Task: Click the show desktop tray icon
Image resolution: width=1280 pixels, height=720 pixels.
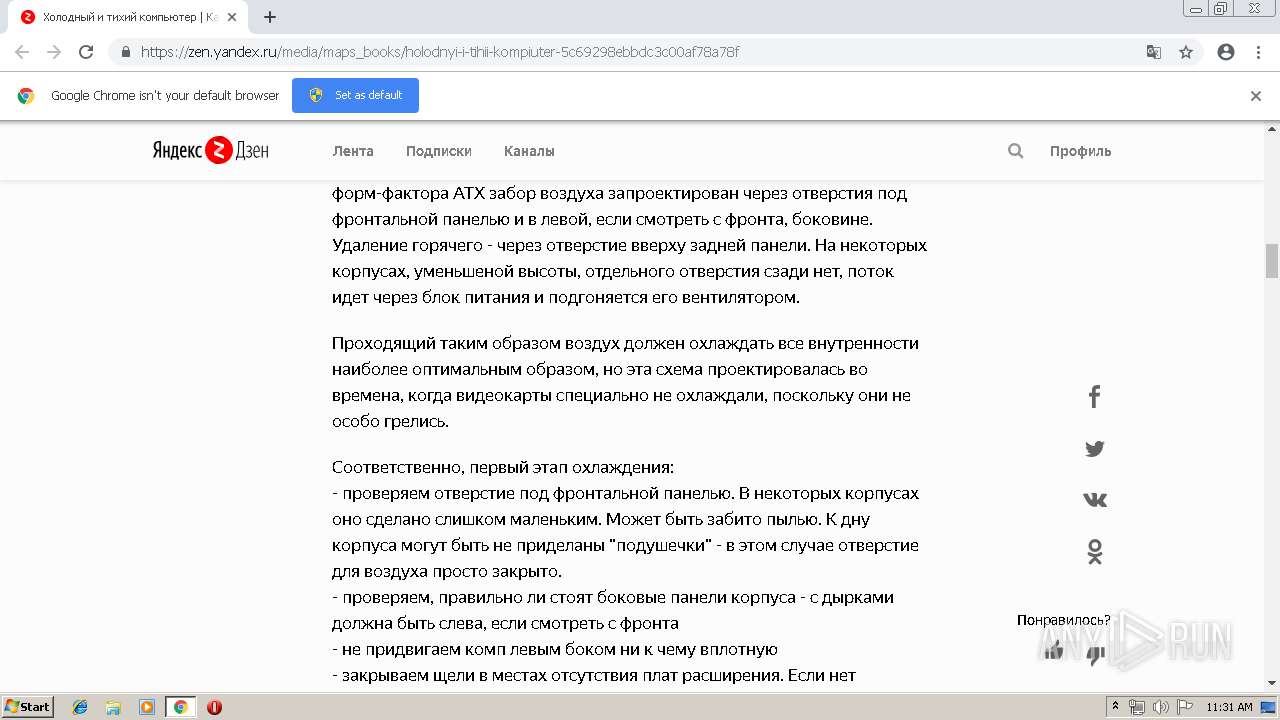Action: coord(1269,707)
